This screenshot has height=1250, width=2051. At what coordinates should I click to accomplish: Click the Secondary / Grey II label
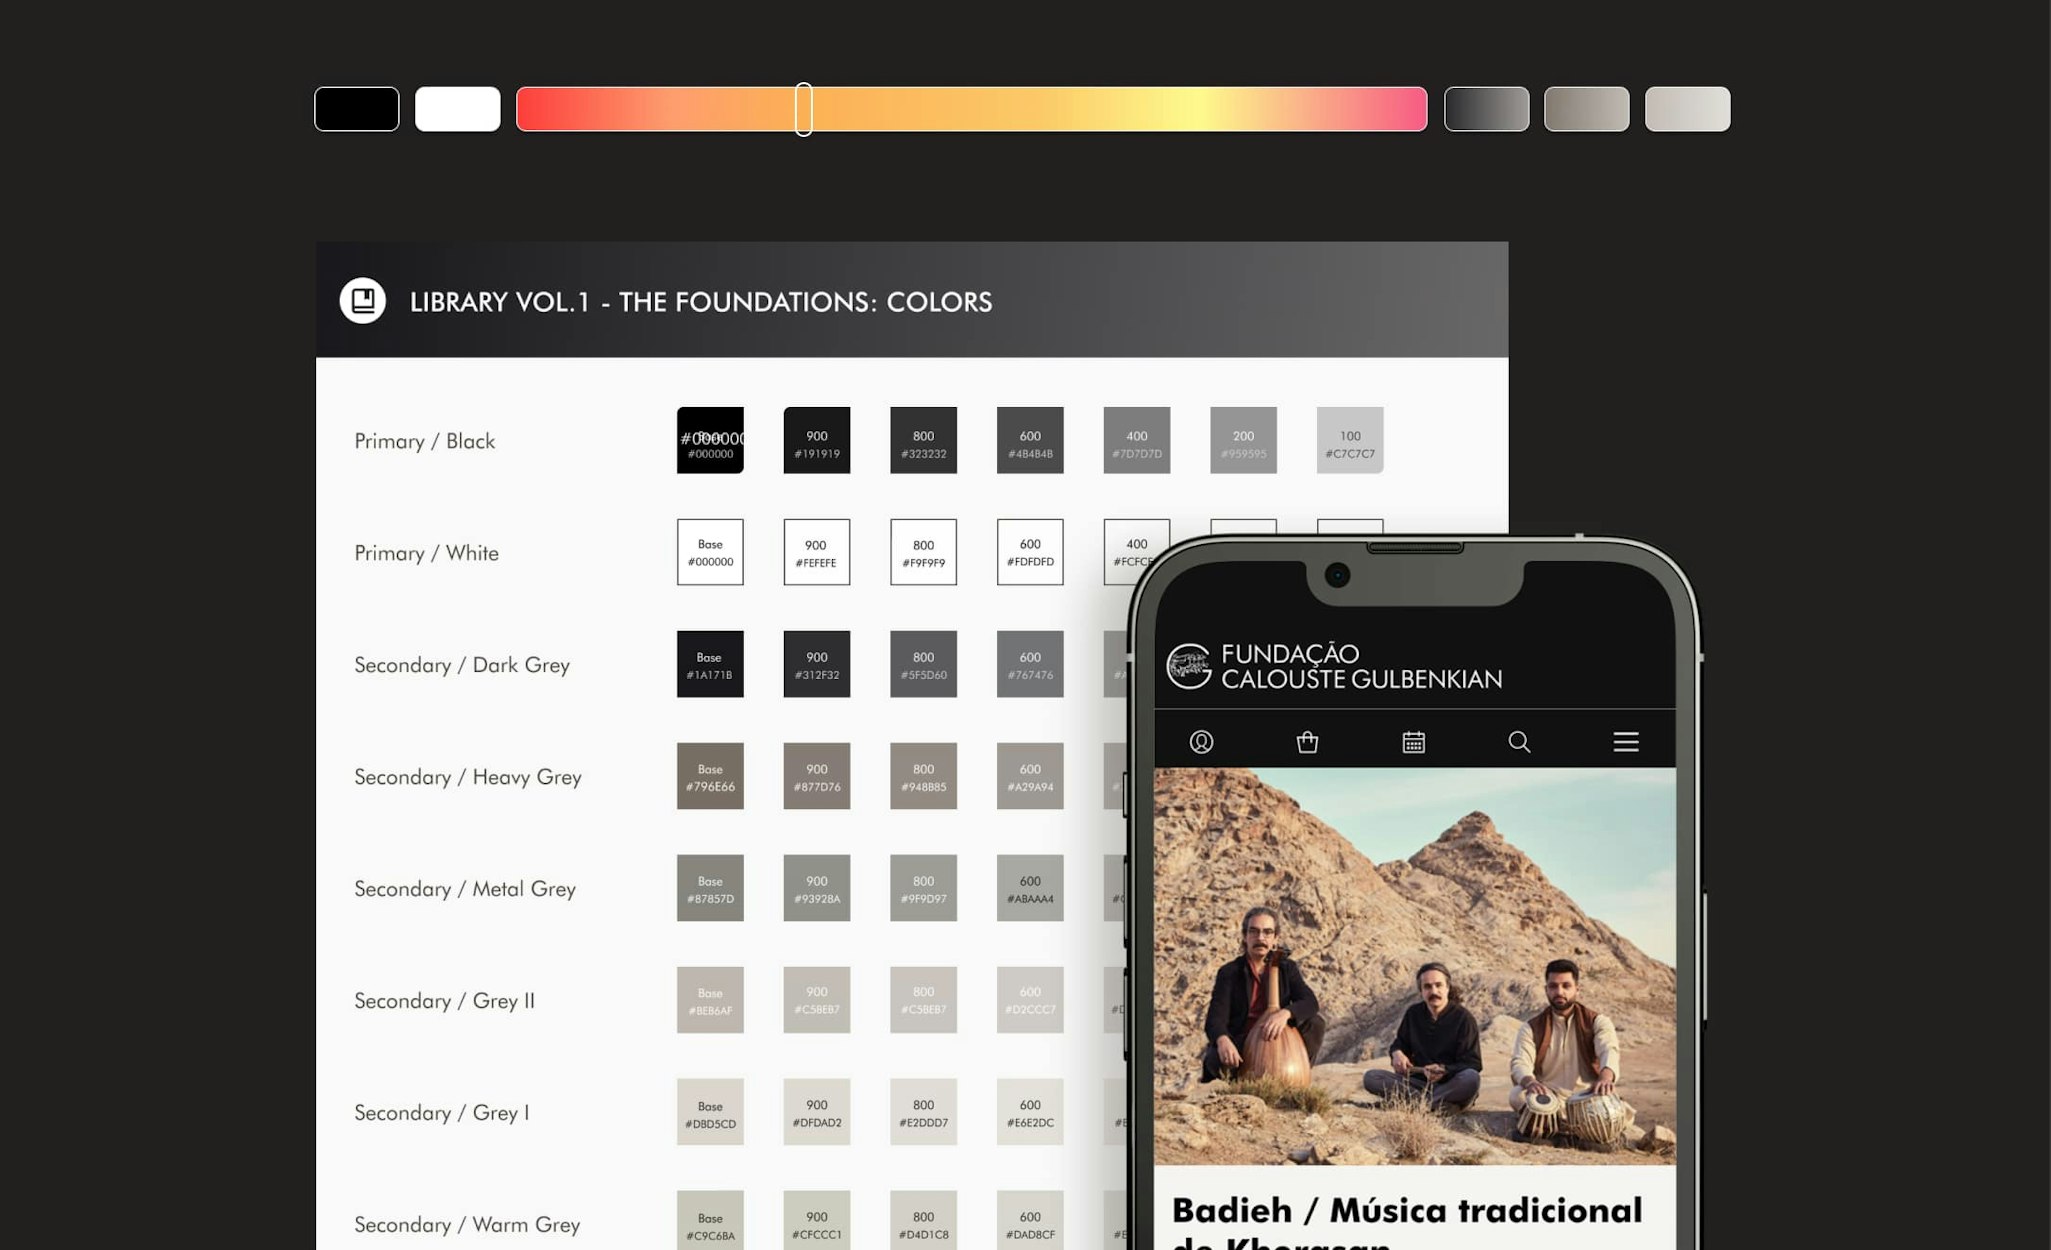445,1001
